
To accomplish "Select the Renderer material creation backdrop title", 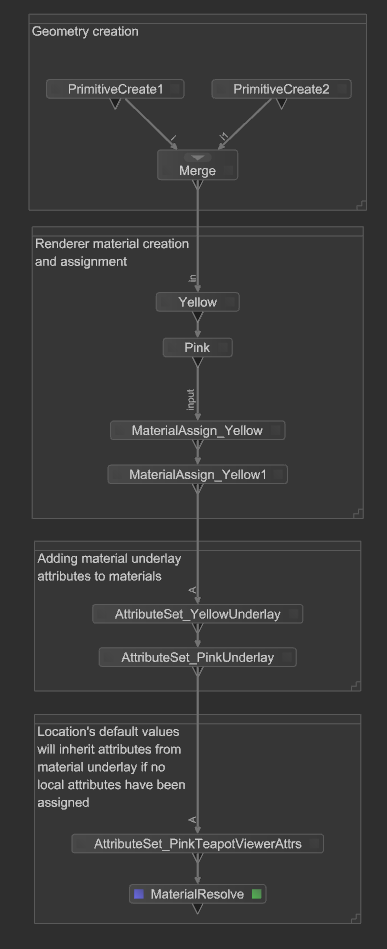I will [x=112, y=252].
